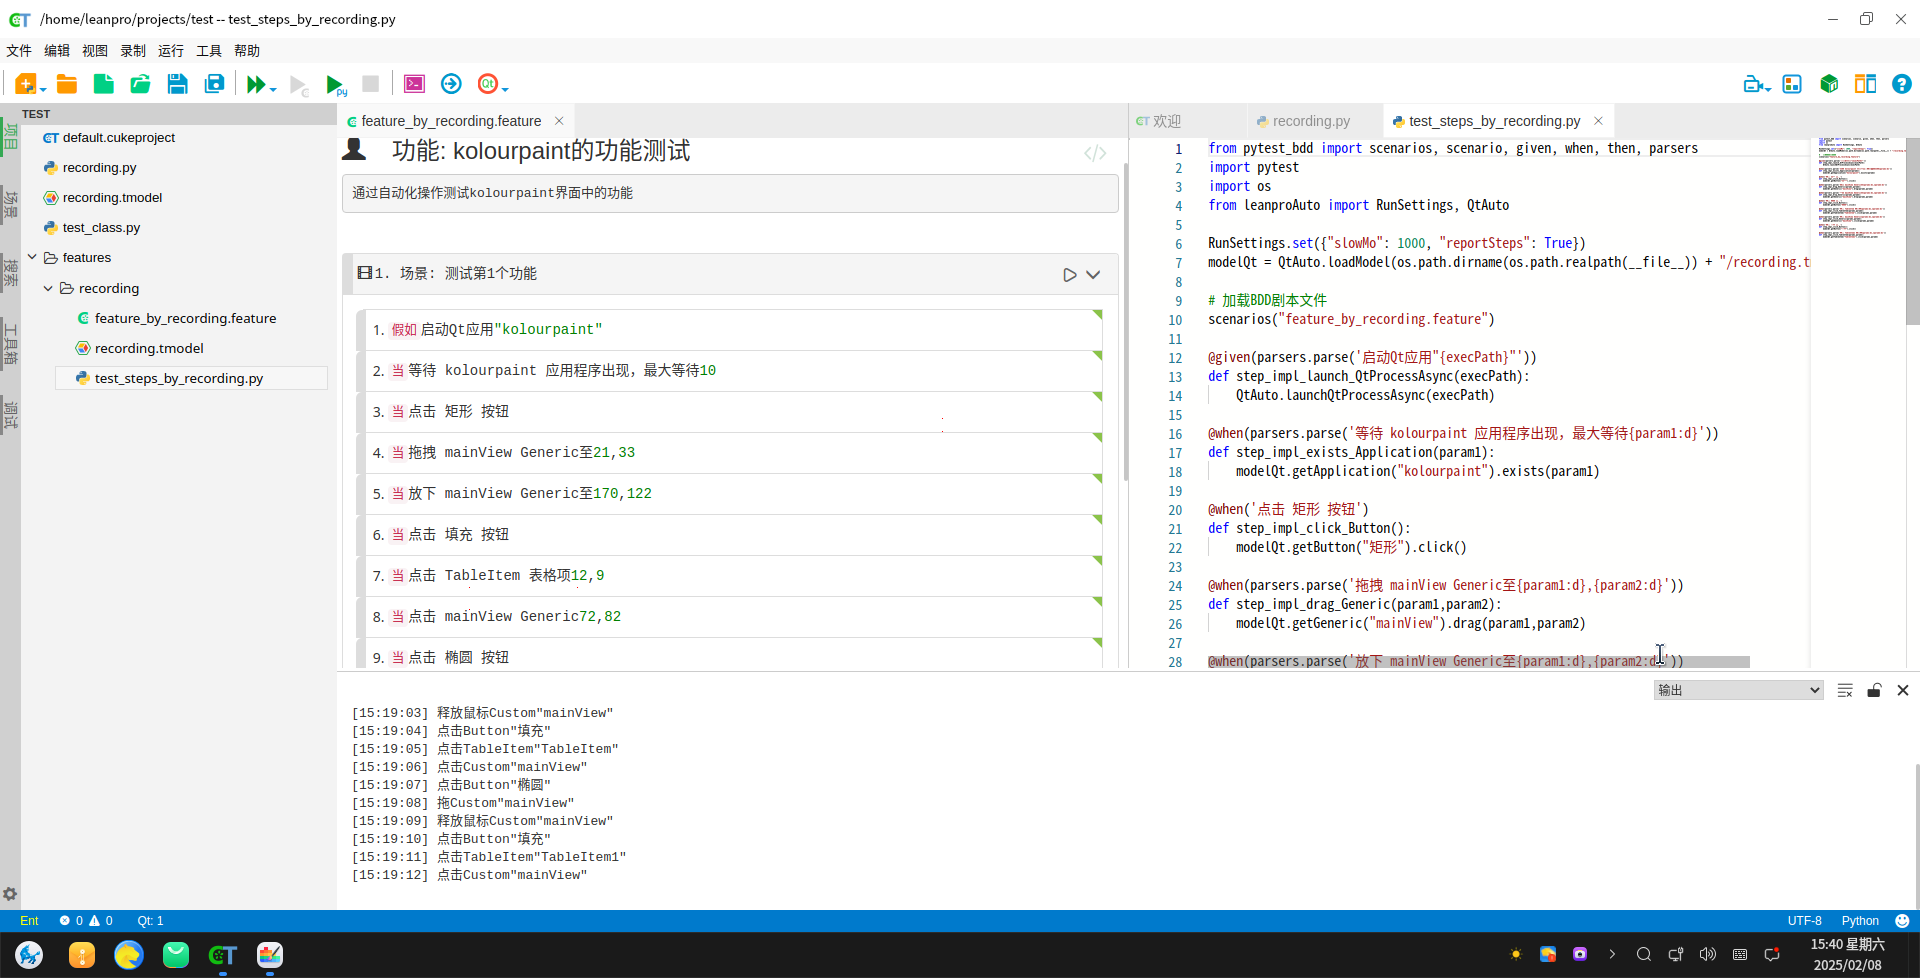Open the 场景 side panel tab
Screen dimensions: 1920x978
(x=10, y=204)
